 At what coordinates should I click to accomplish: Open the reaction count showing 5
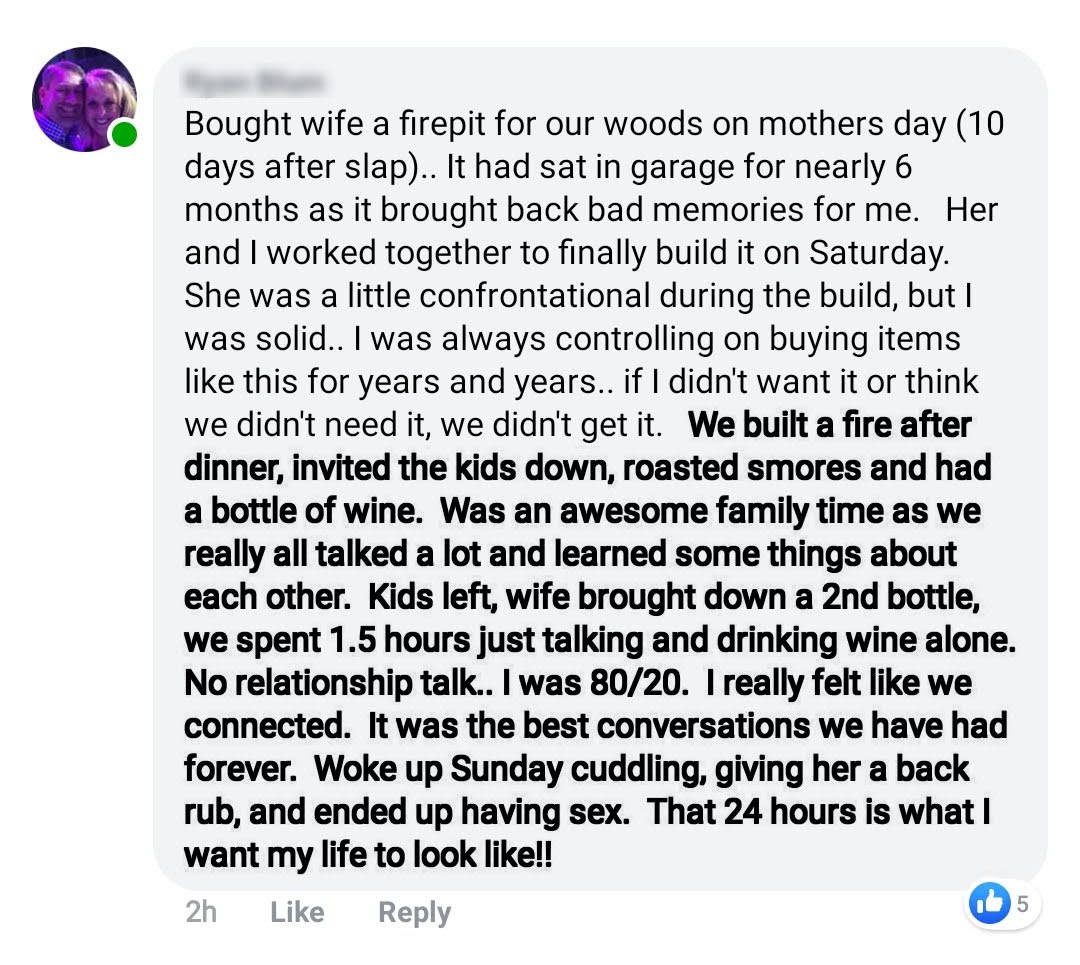[1022, 904]
